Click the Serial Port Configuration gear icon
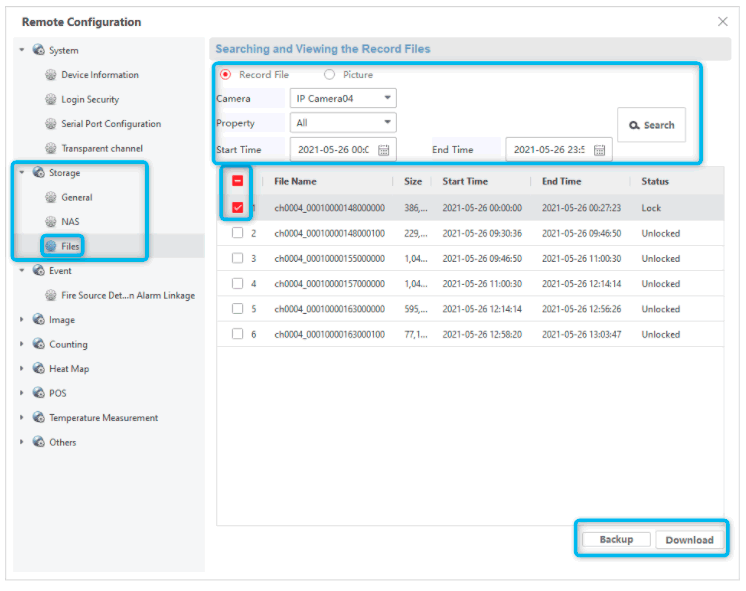Image resolution: width=746 pixels, height=591 pixels. point(51,124)
